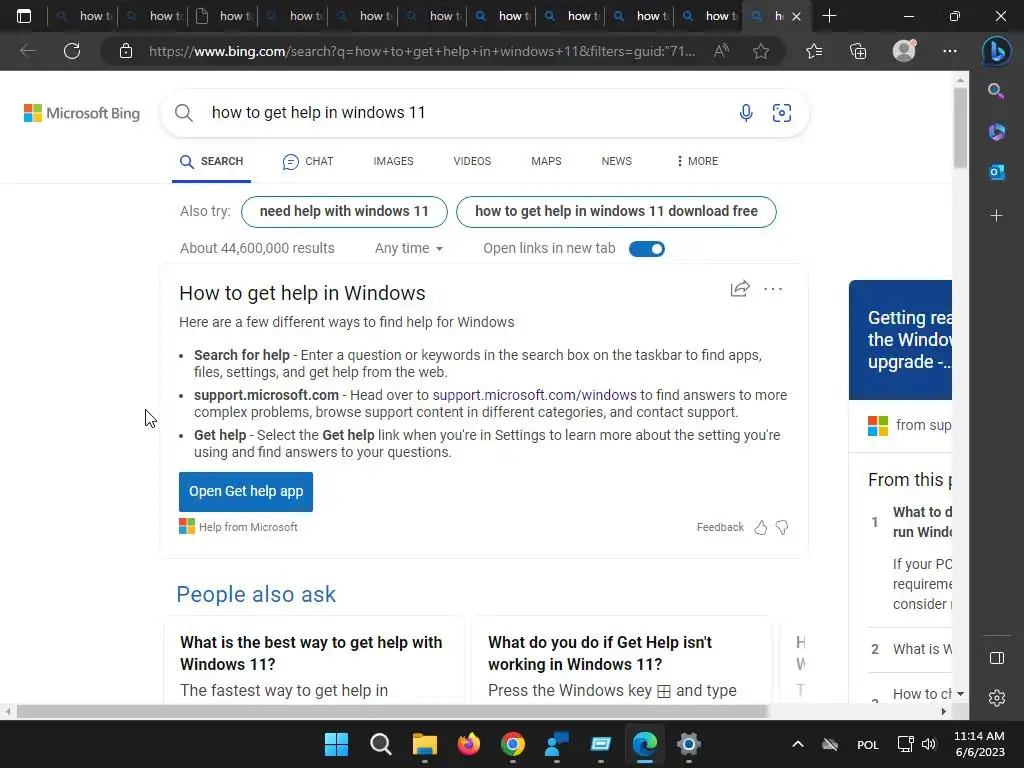Click the browser refresh icon
This screenshot has height=768, width=1024.
[x=72, y=51]
